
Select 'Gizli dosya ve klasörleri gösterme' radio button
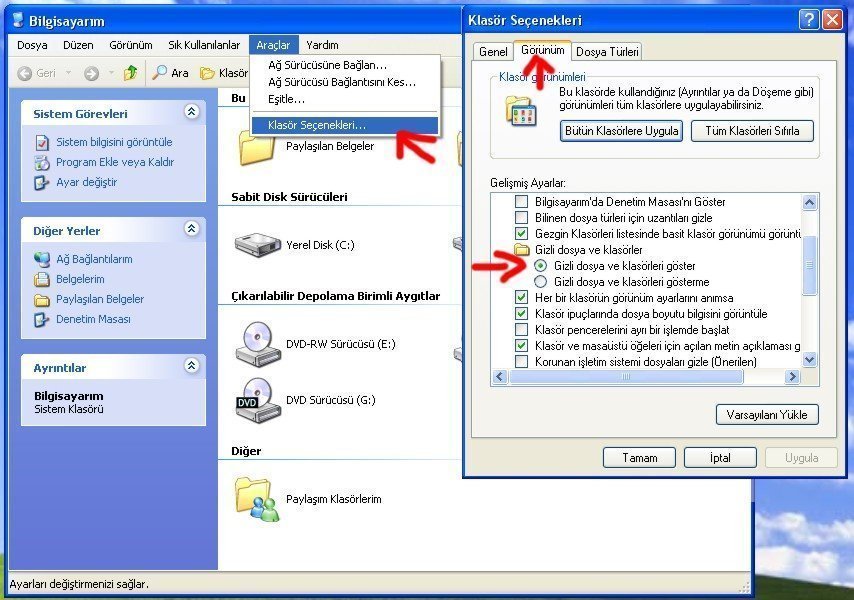pyautogui.click(x=541, y=282)
